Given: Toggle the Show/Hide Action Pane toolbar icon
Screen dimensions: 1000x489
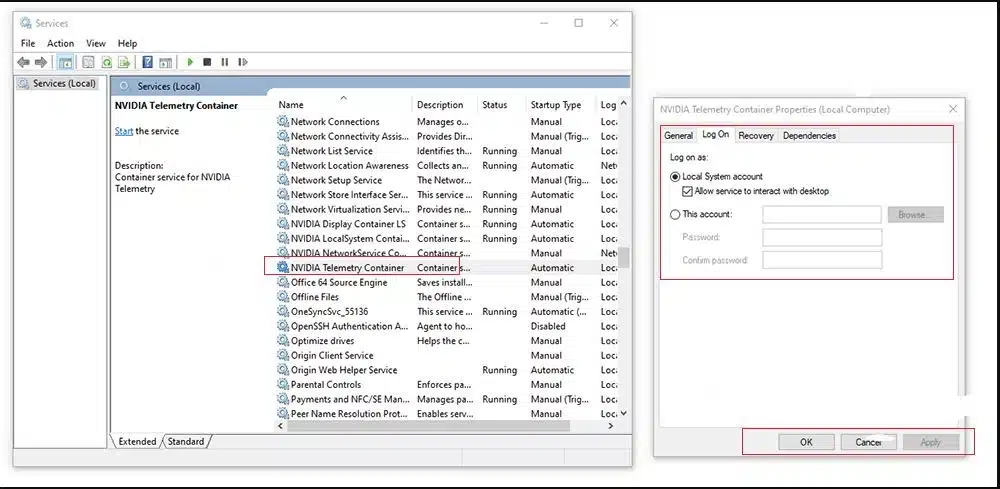Looking at the screenshot, I should click(165, 62).
